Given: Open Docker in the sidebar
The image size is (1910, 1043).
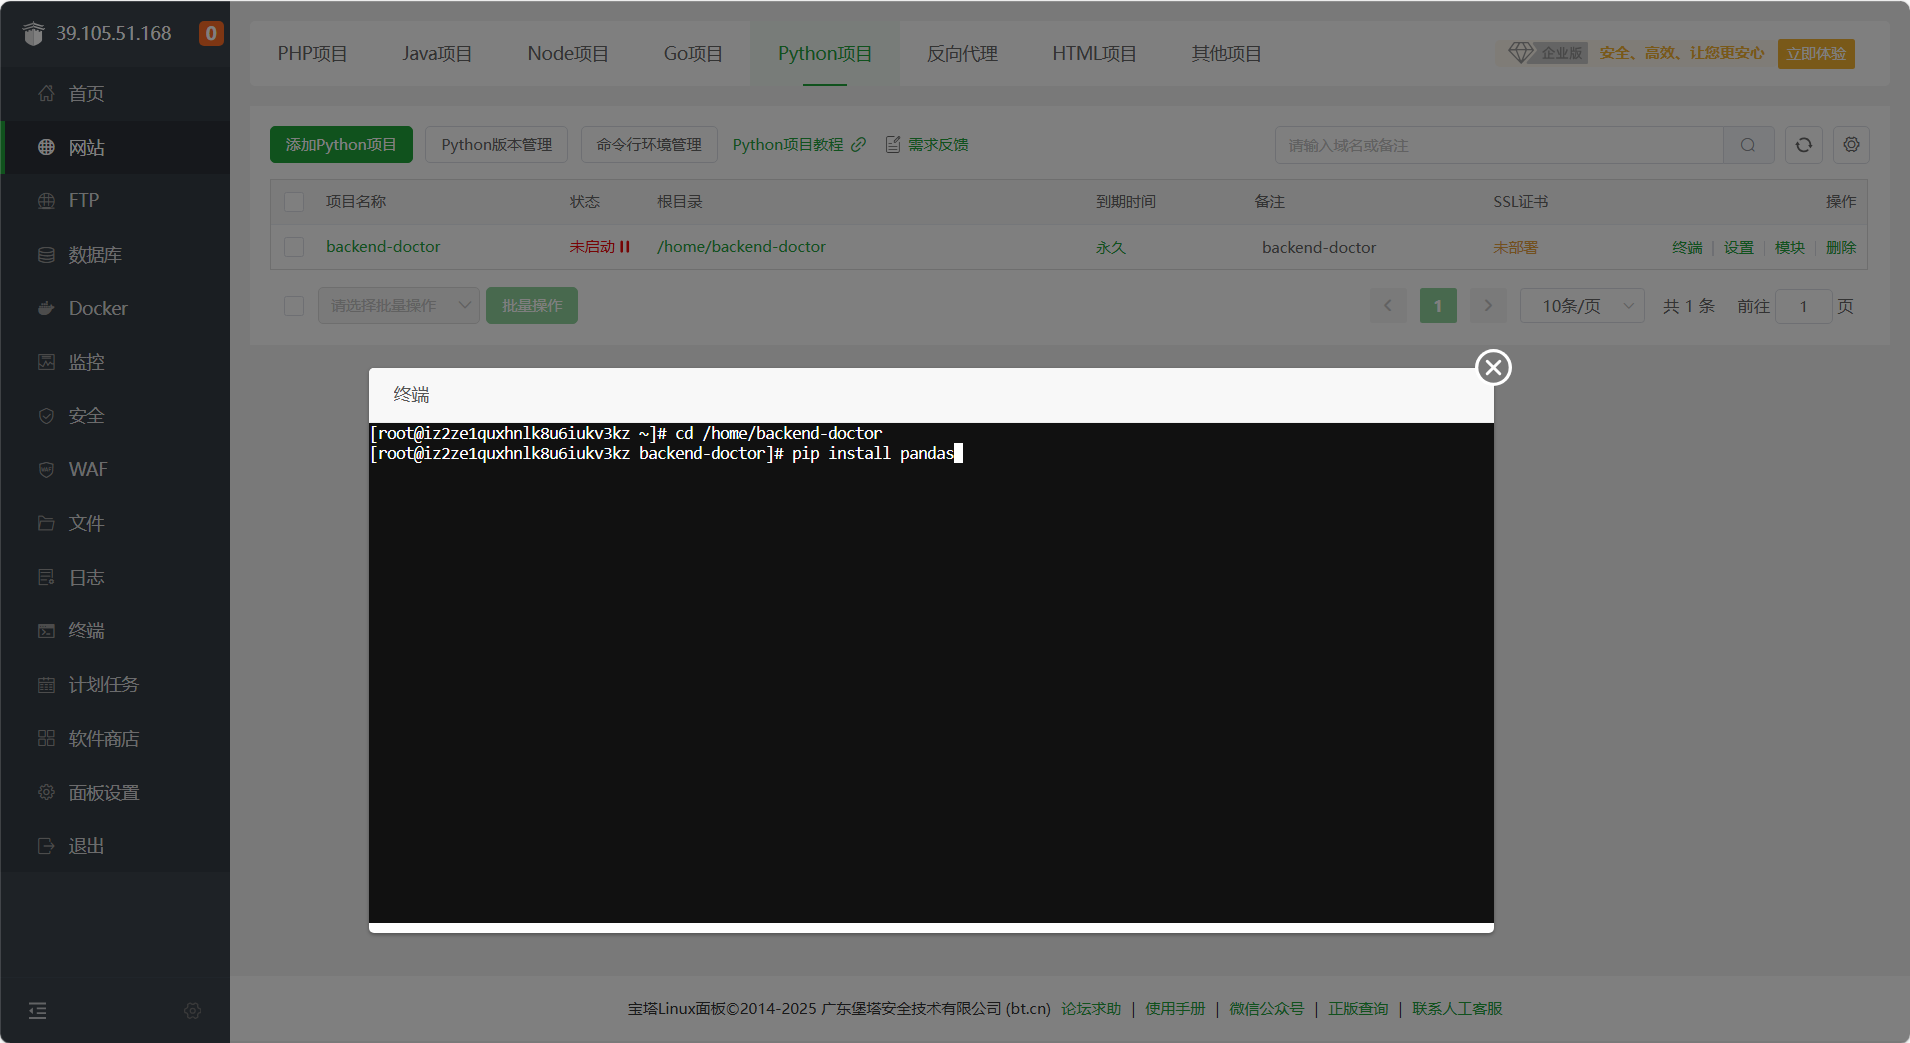Looking at the screenshot, I should pos(115,309).
